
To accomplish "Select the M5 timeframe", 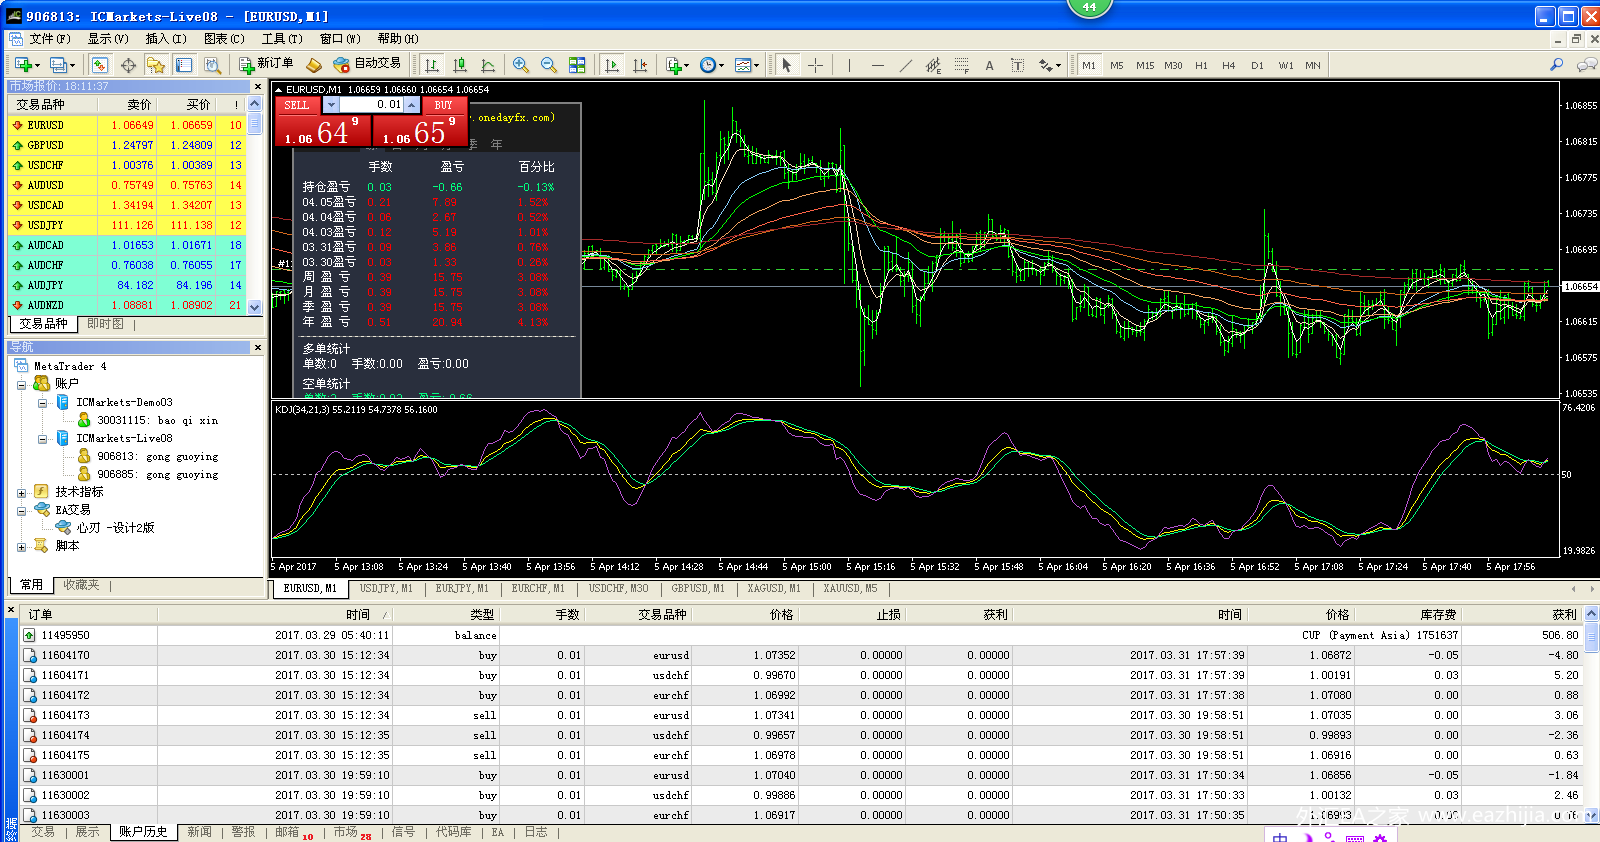I will pyautogui.click(x=1116, y=65).
